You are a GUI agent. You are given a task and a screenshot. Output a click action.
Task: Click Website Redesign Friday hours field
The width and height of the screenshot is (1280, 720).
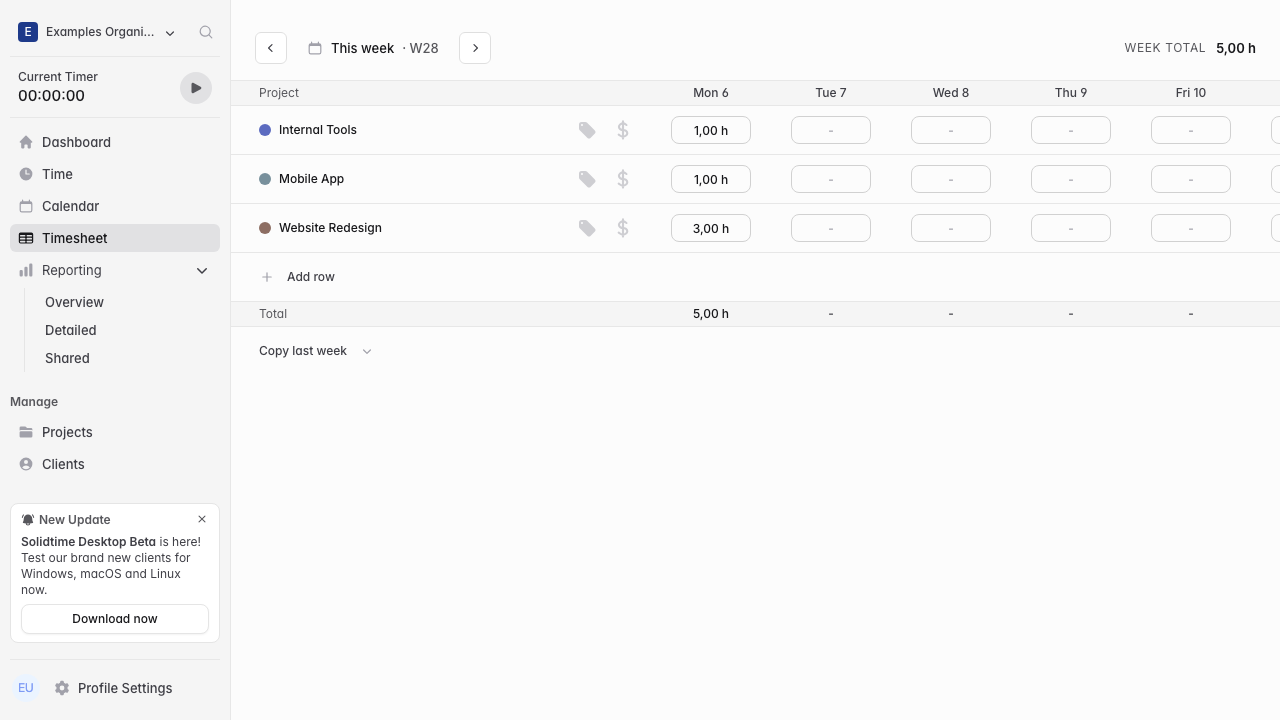(x=1191, y=228)
